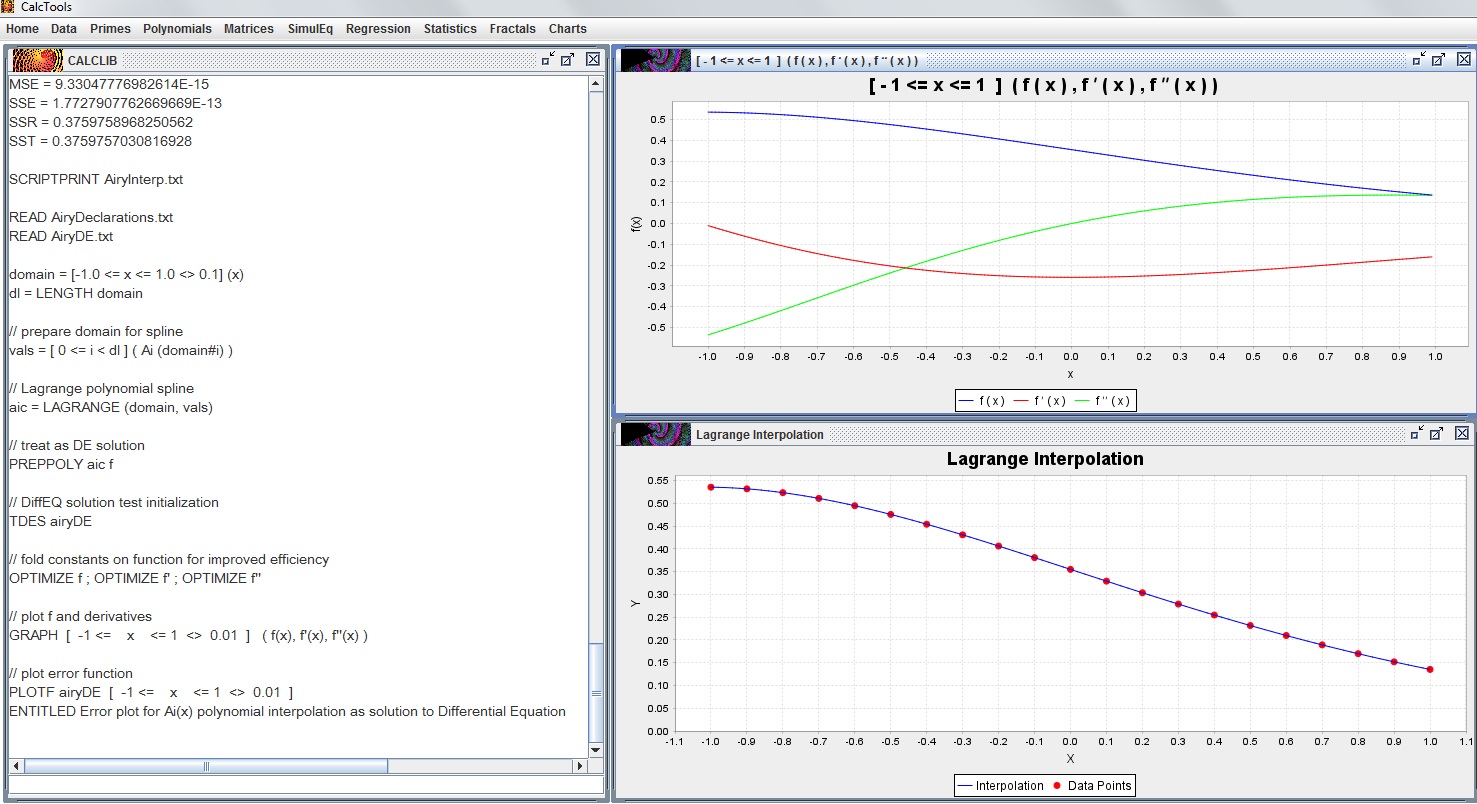
Task: Open the Charts menu
Action: coord(568,29)
